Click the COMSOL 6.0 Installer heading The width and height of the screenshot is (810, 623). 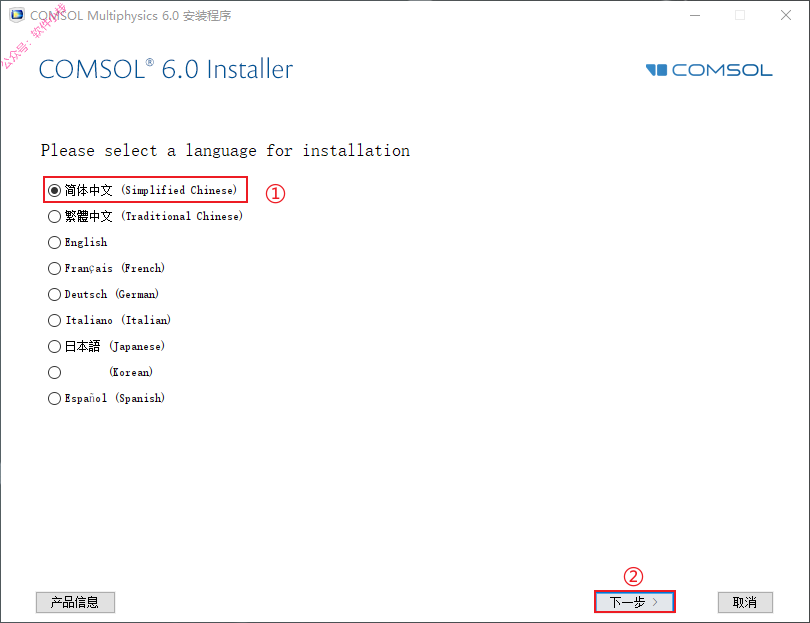click(x=166, y=69)
